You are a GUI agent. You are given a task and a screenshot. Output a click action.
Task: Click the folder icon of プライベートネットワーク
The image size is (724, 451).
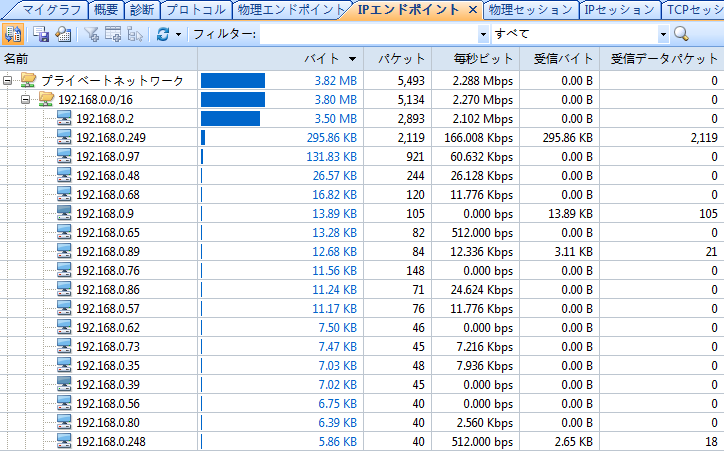29,80
